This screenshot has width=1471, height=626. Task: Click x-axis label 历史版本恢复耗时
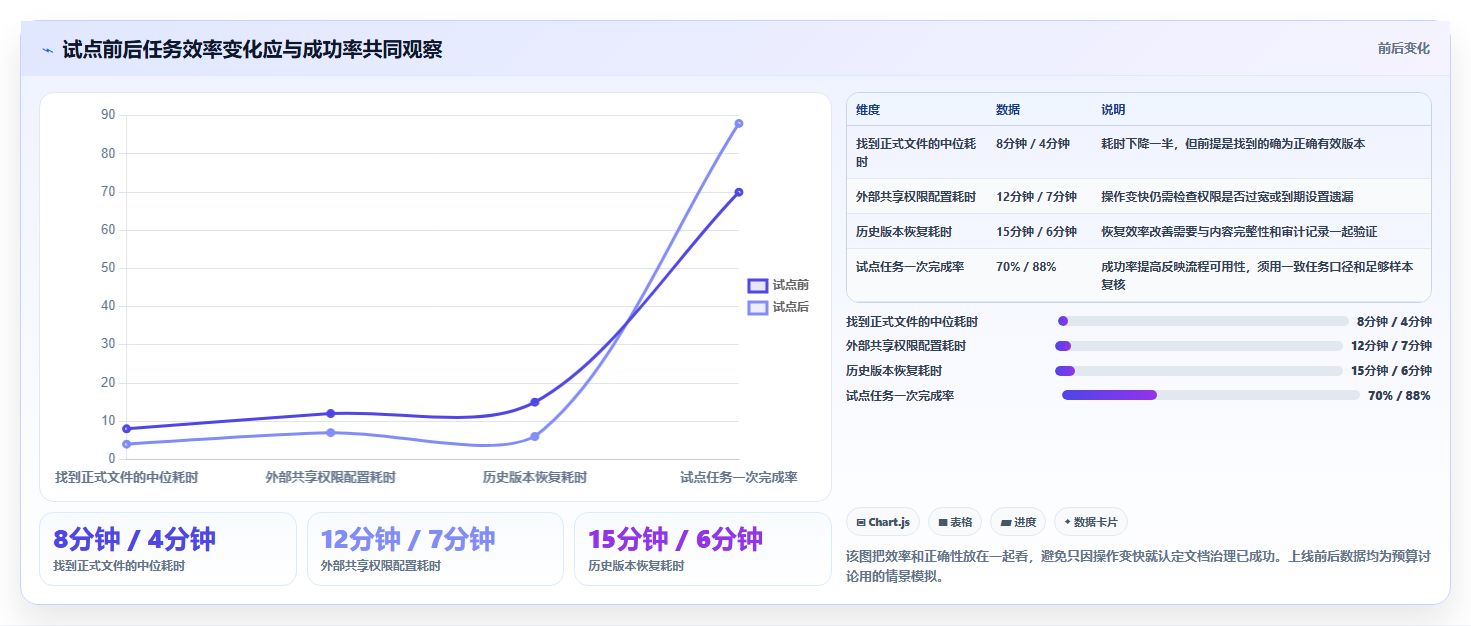535,477
